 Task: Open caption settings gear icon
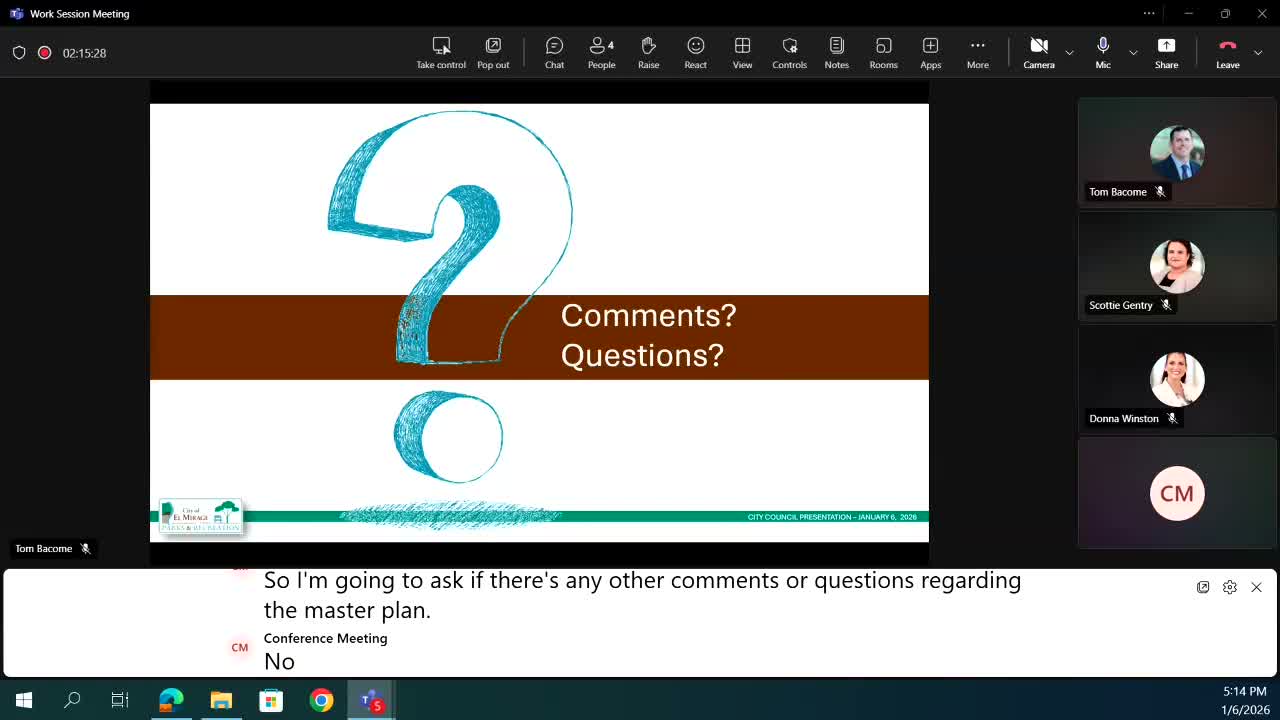click(x=1230, y=587)
